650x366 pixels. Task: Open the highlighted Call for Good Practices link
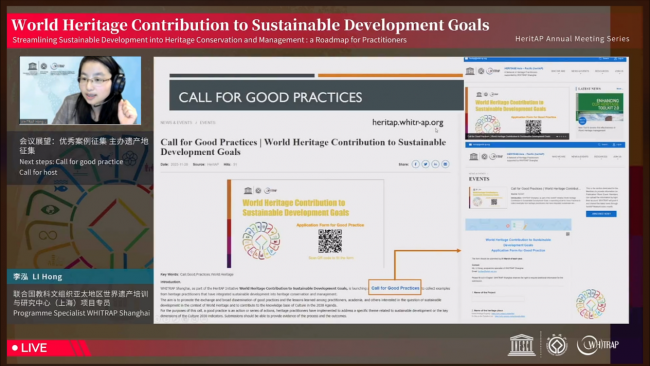pyautogui.click(x=395, y=288)
